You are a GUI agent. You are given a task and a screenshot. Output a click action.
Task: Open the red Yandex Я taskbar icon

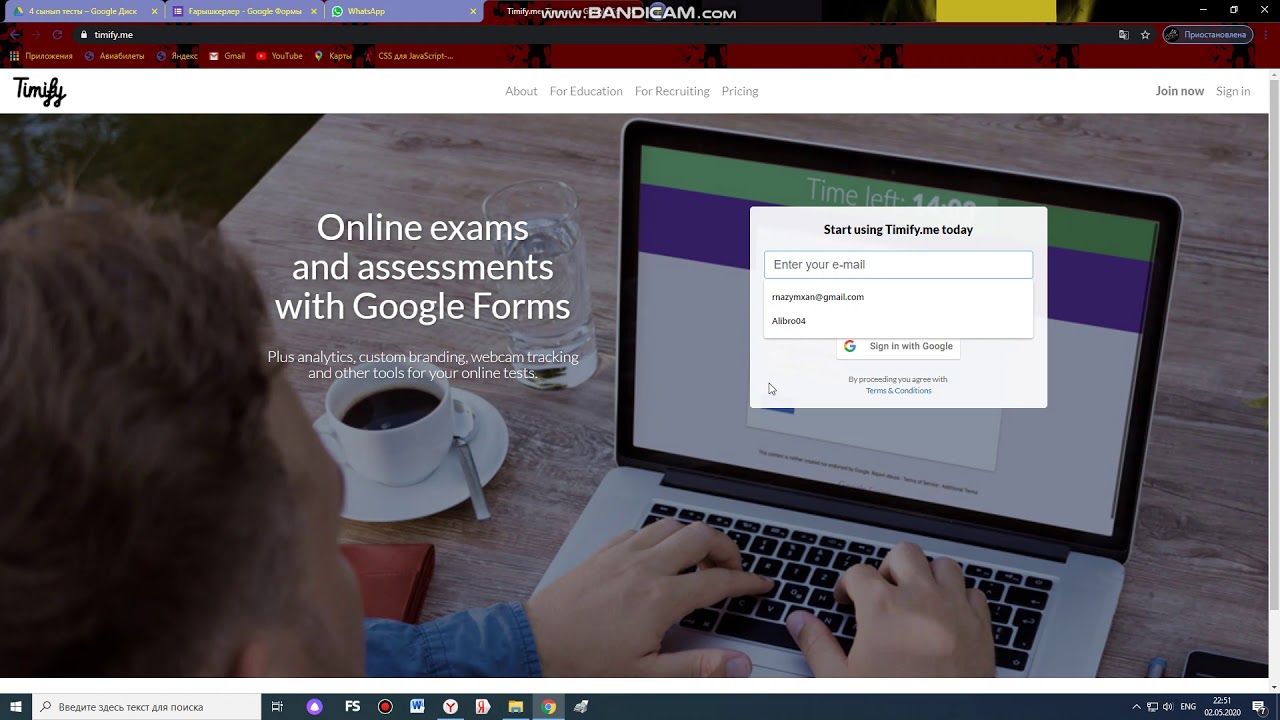(x=483, y=707)
